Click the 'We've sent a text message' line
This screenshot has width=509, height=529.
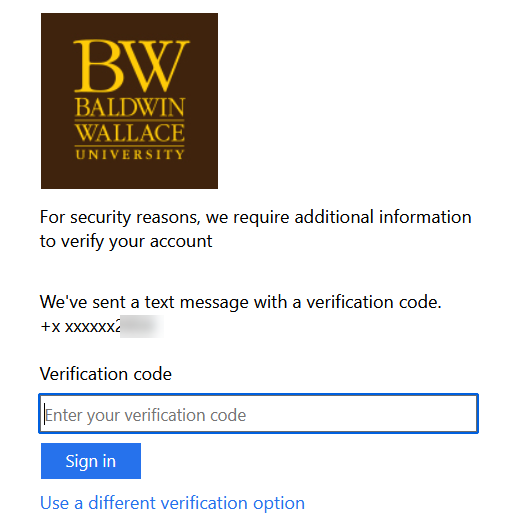[241, 302]
